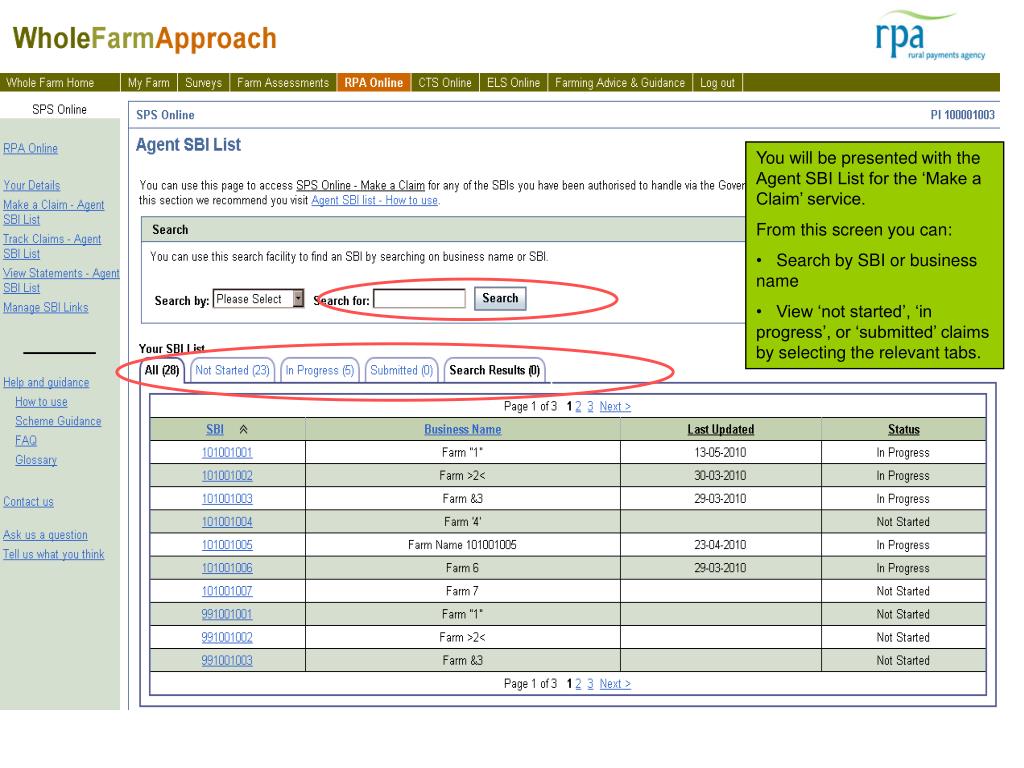Click Ask us a question link

click(45, 535)
